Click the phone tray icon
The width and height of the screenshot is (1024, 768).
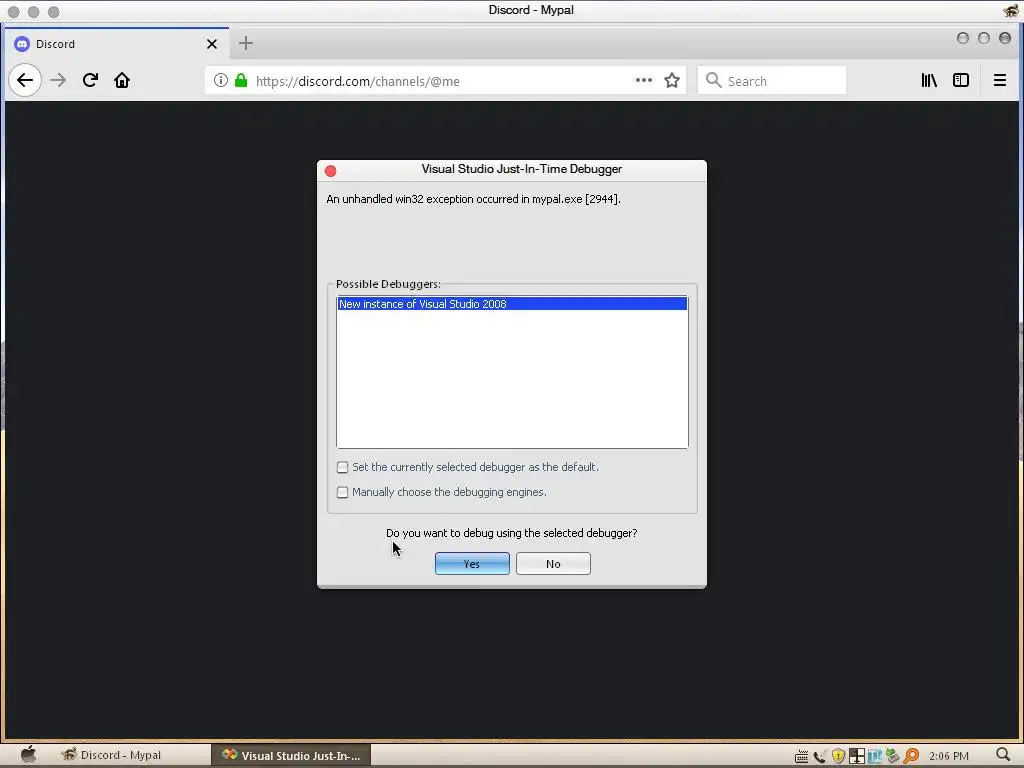click(x=820, y=756)
